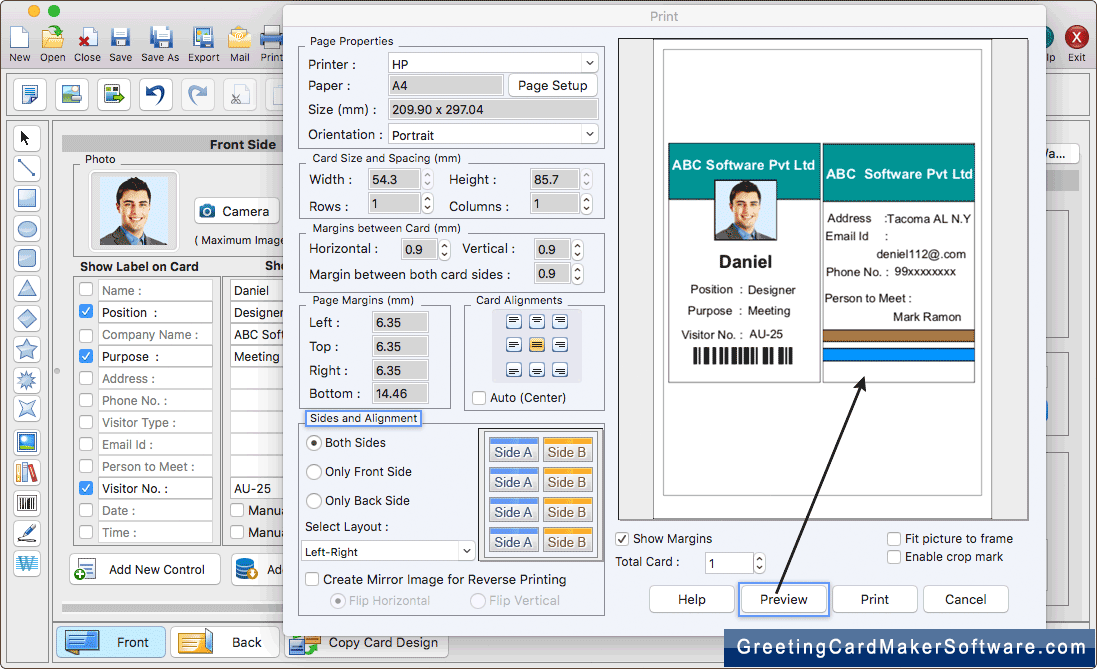1097x669 pixels.
Task: Click the Cancel button
Action: pos(965,599)
